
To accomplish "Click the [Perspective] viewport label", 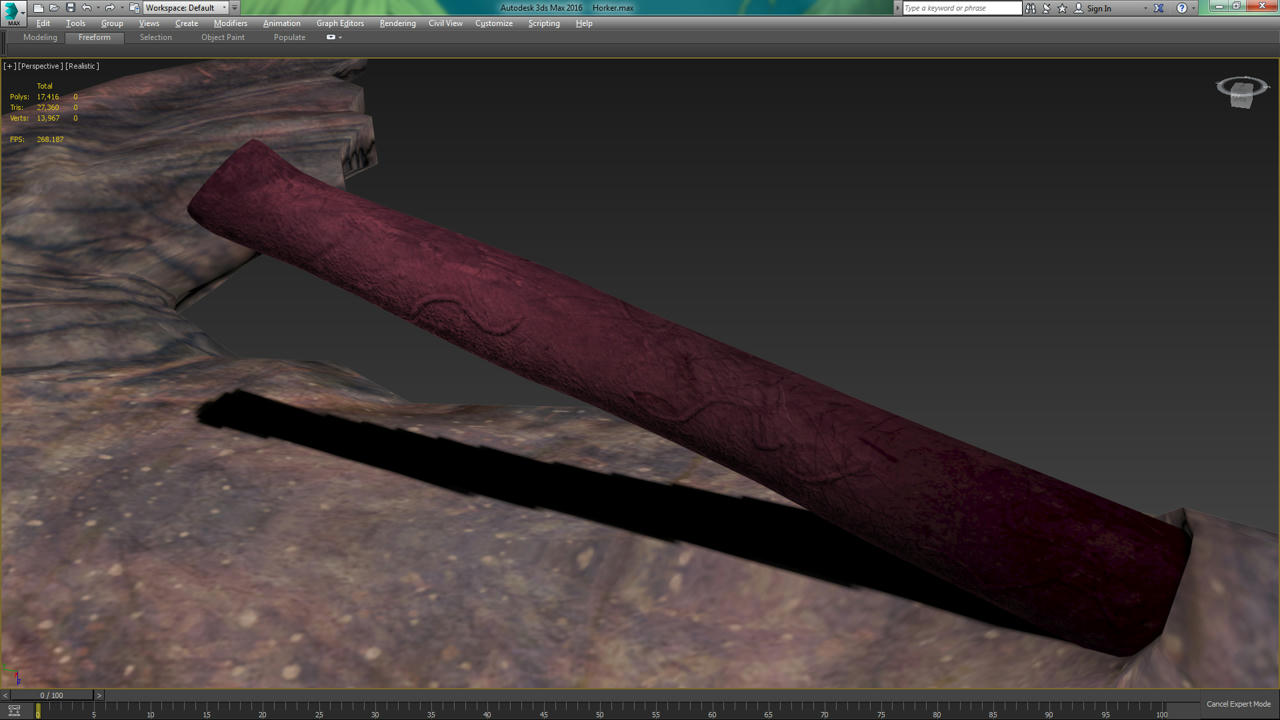I will tap(41, 66).
